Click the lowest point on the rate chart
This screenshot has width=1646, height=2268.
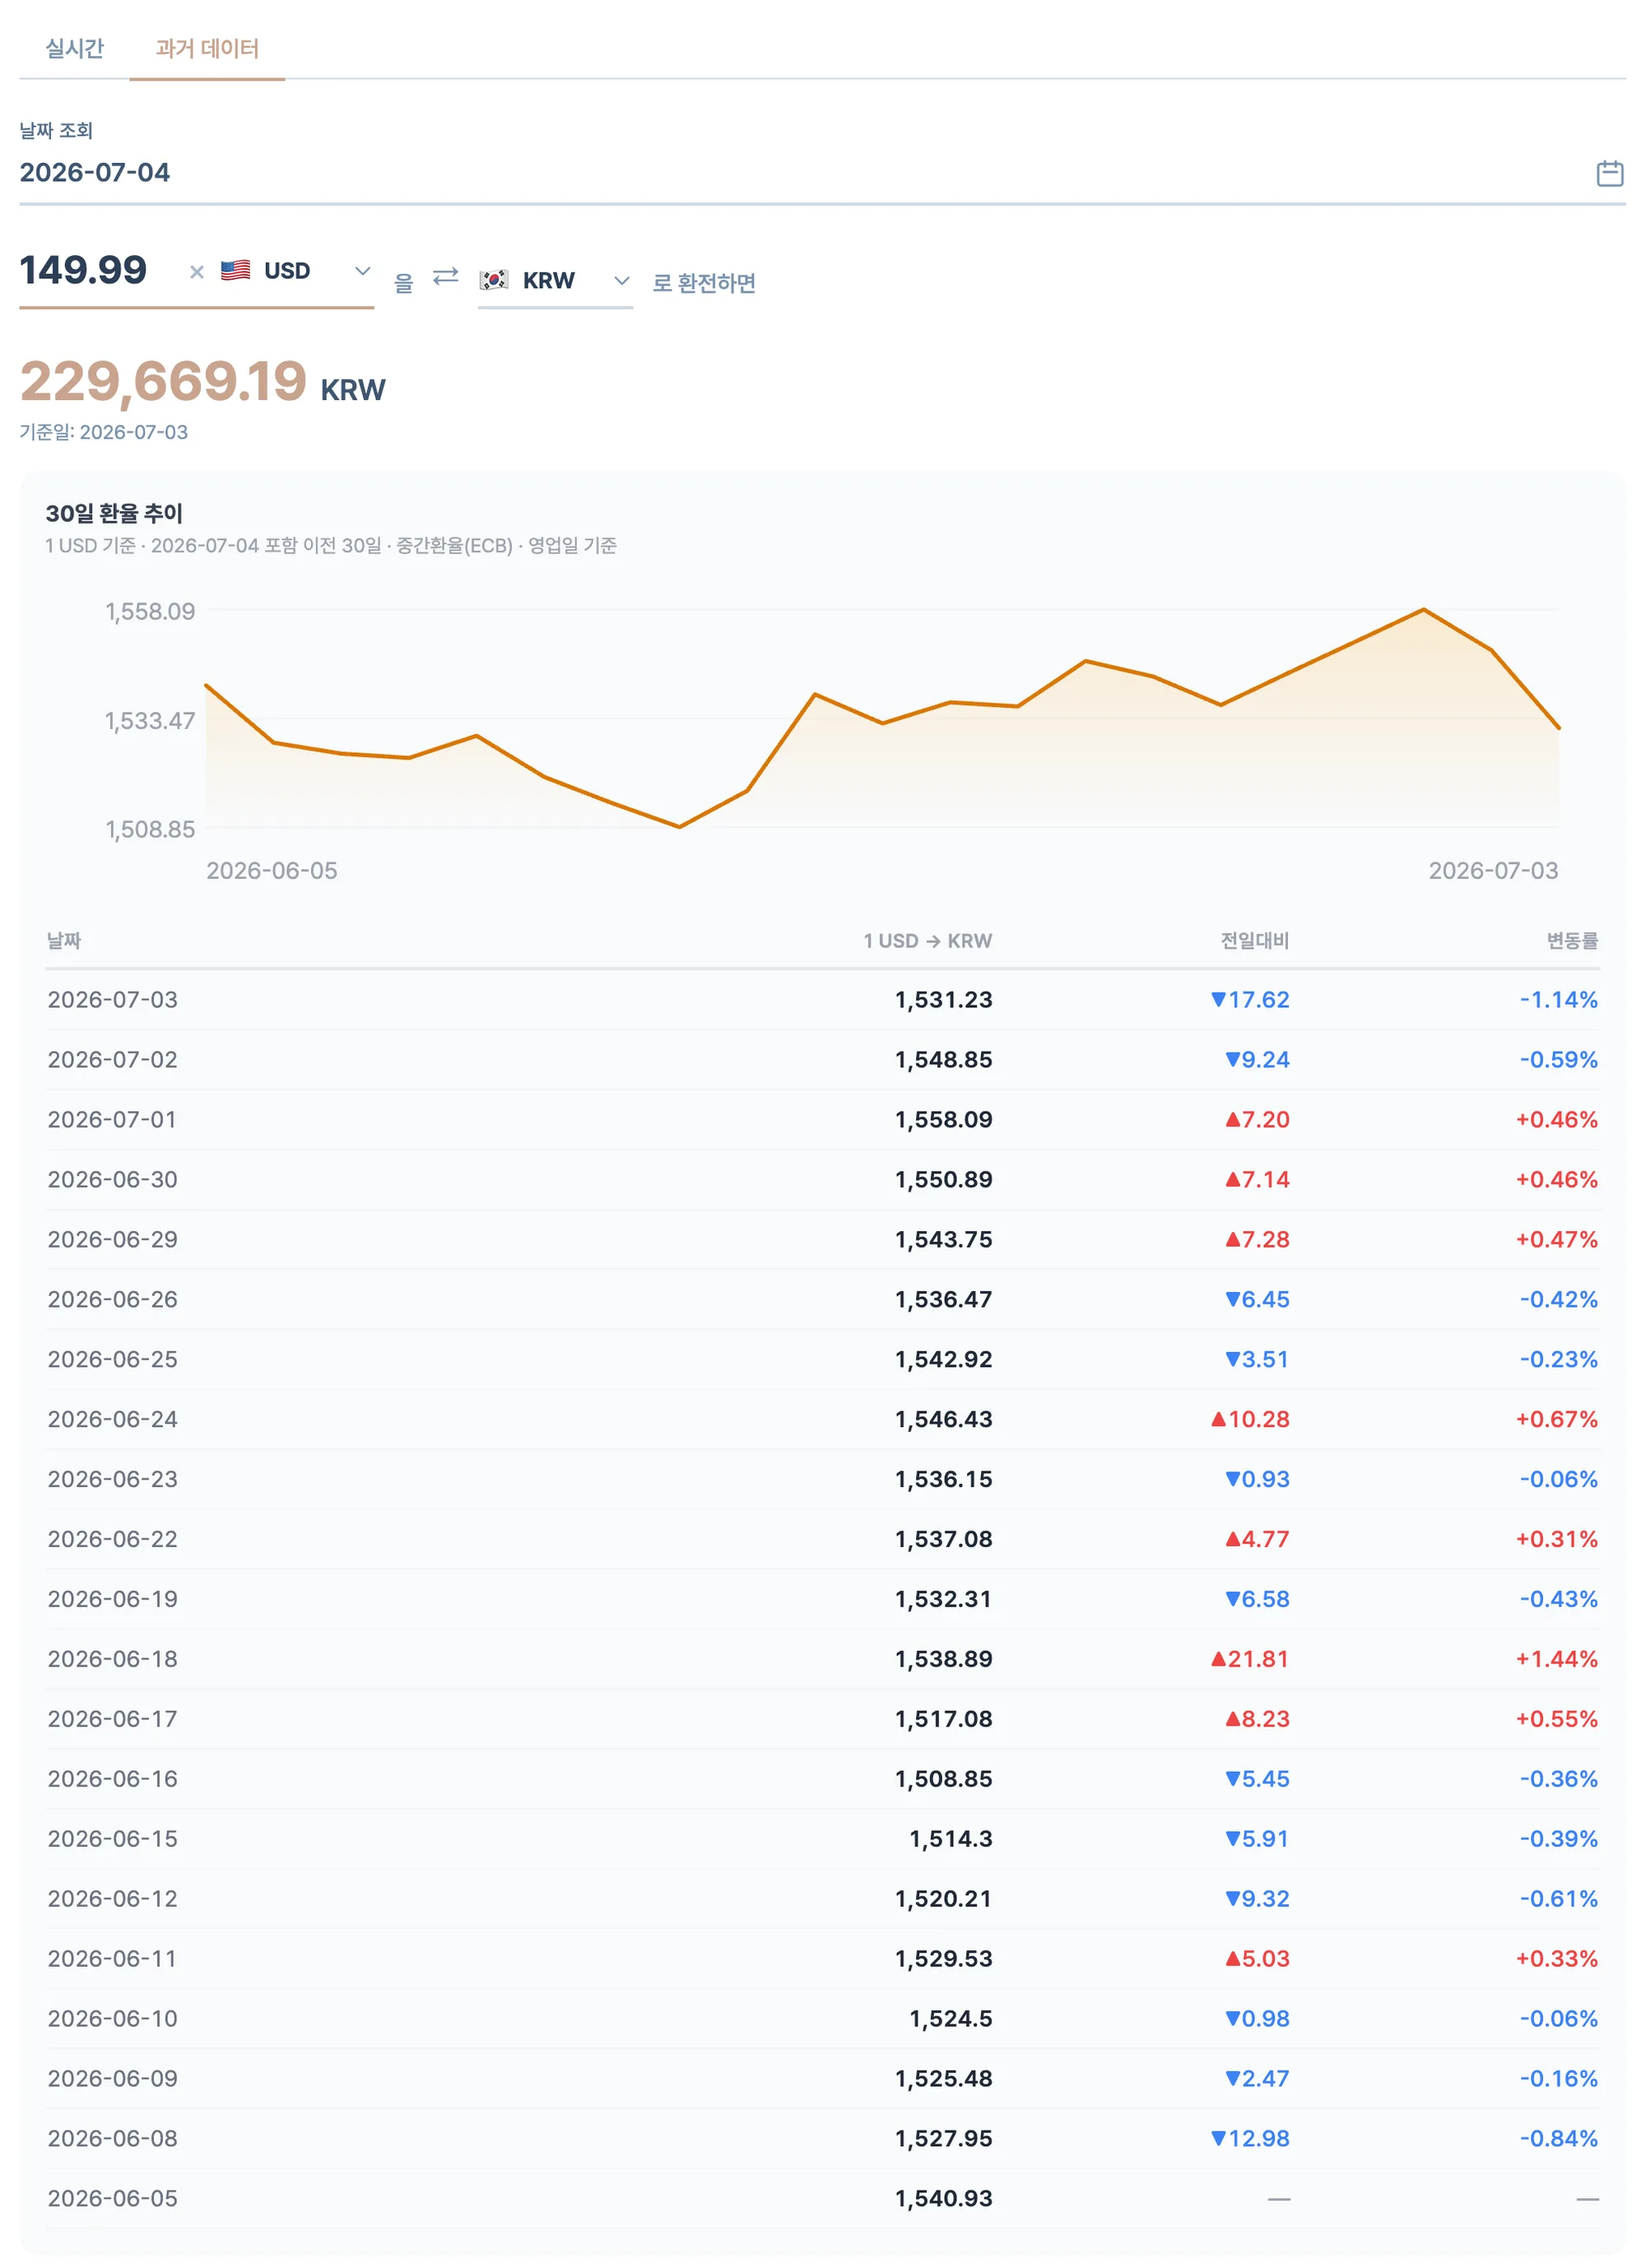pos(679,827)
